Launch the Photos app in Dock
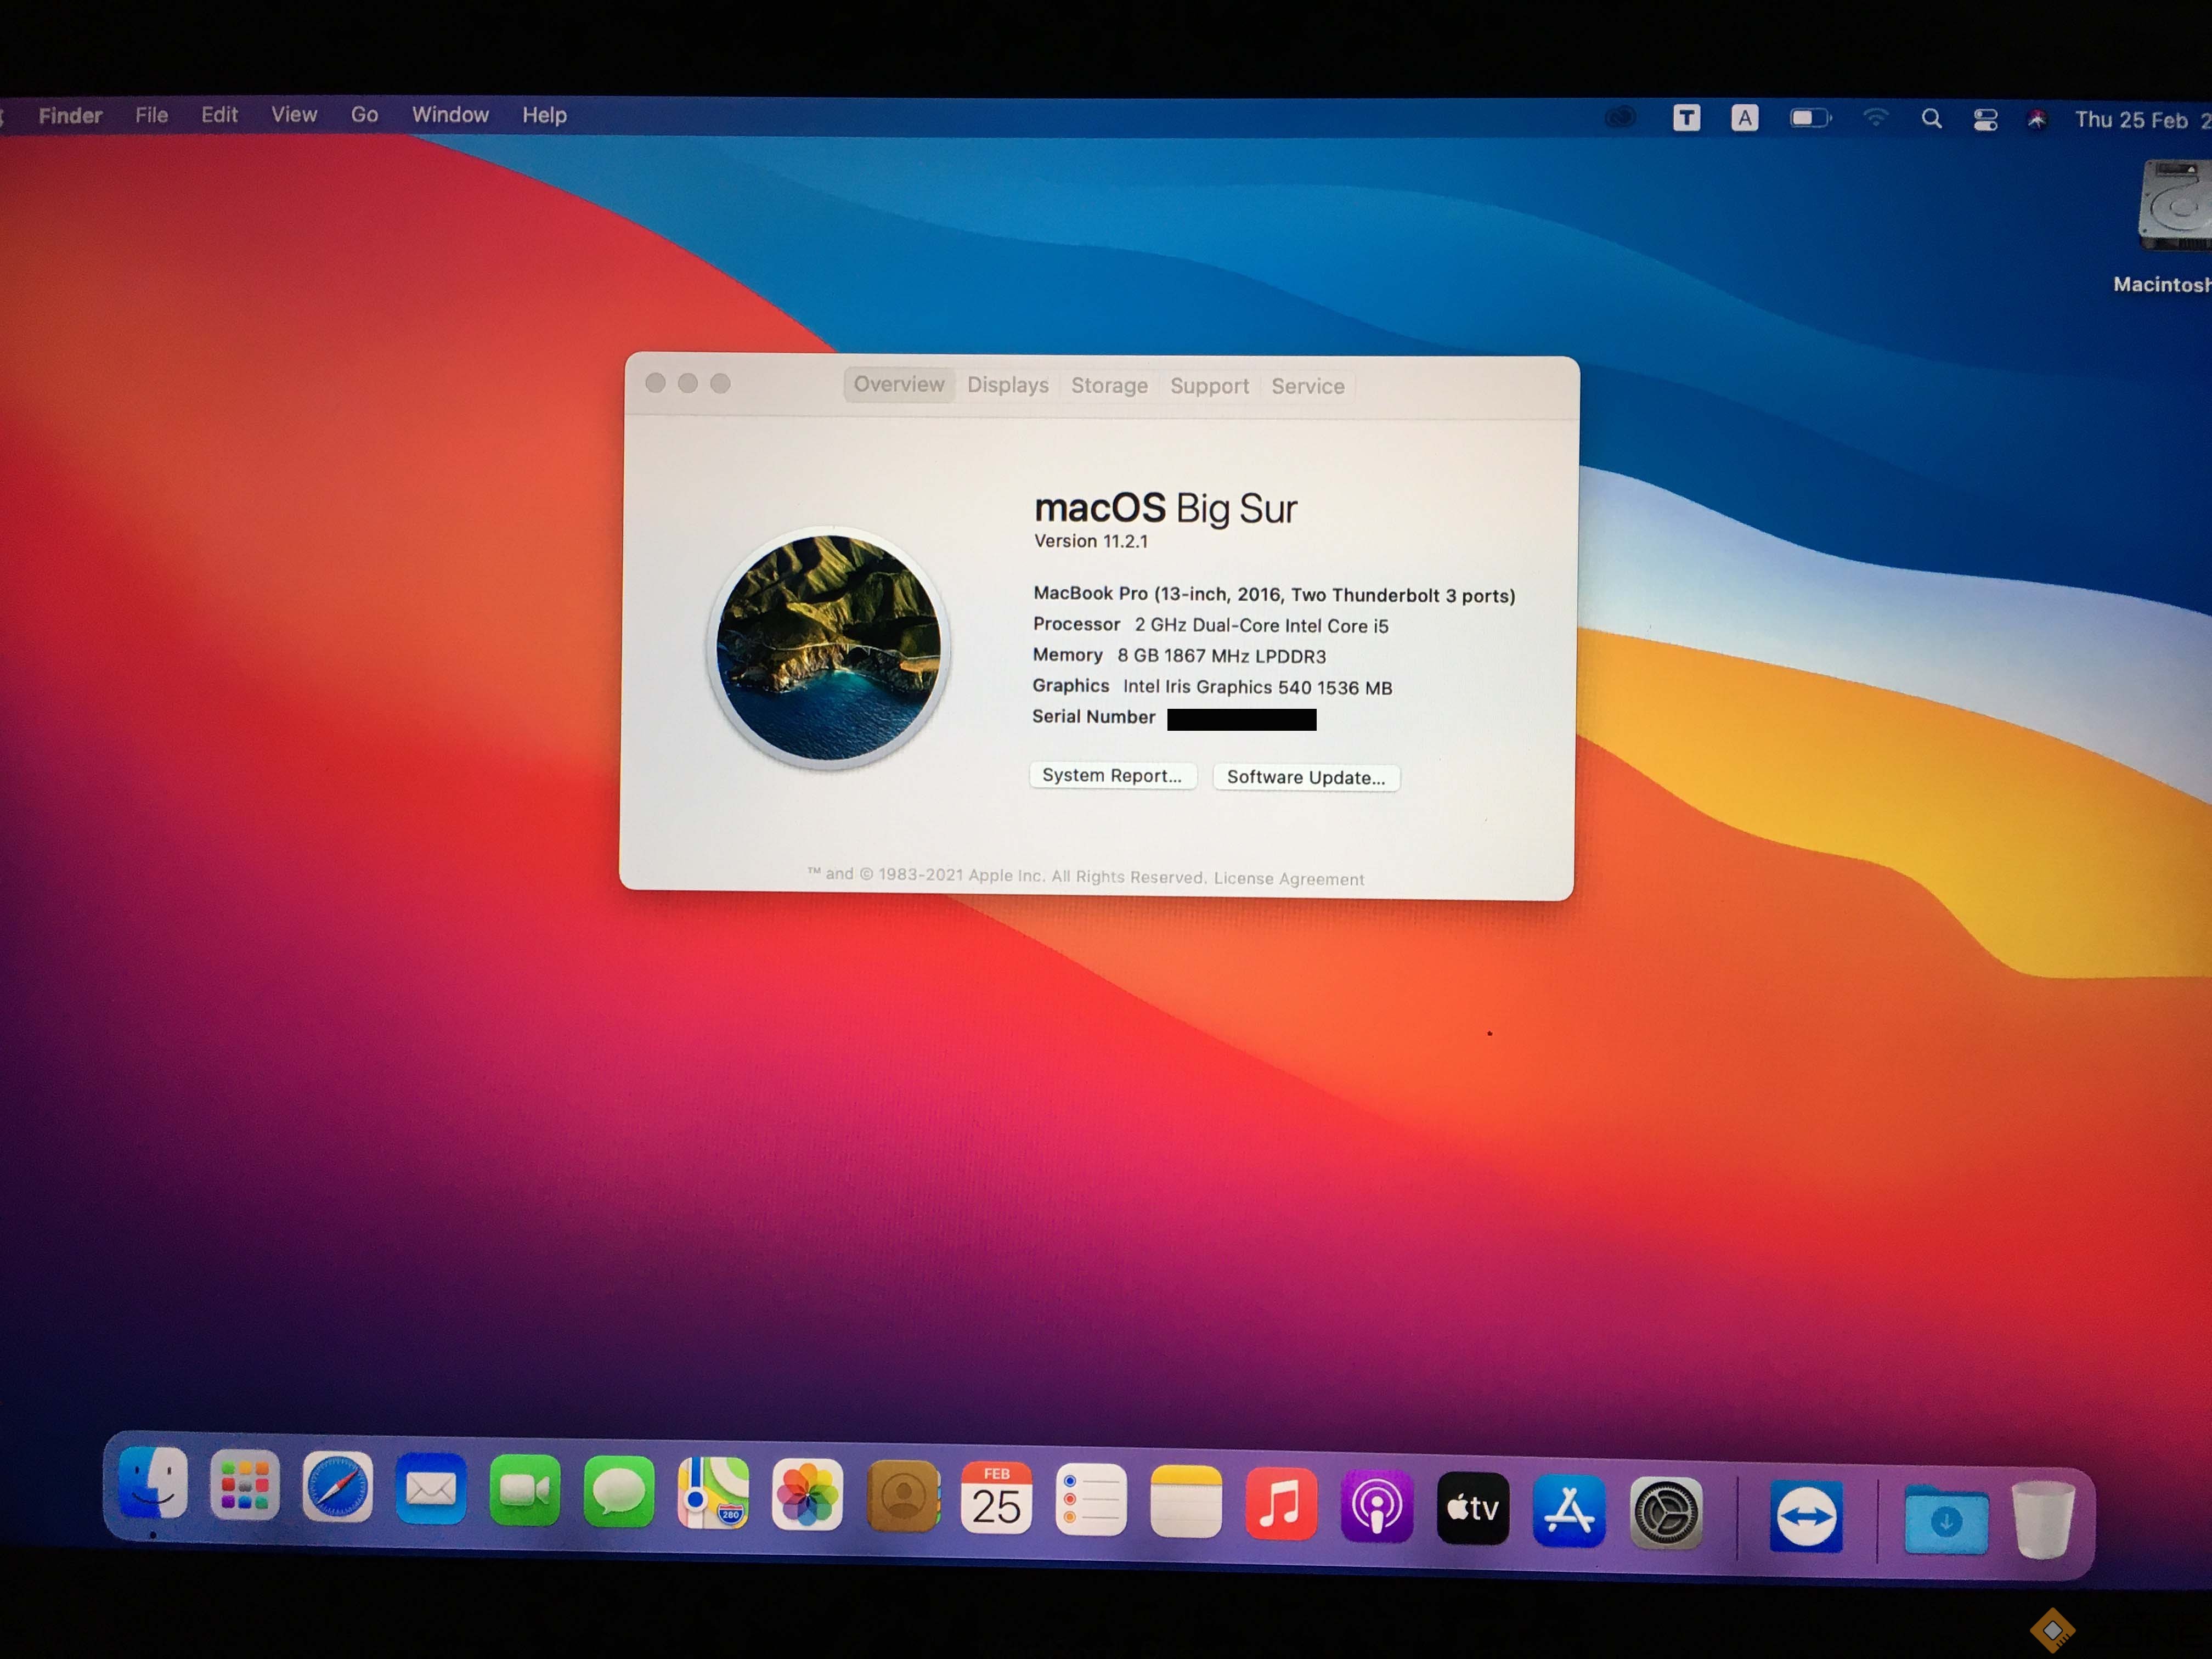 pyautogui.click(x=807, y=1496)
